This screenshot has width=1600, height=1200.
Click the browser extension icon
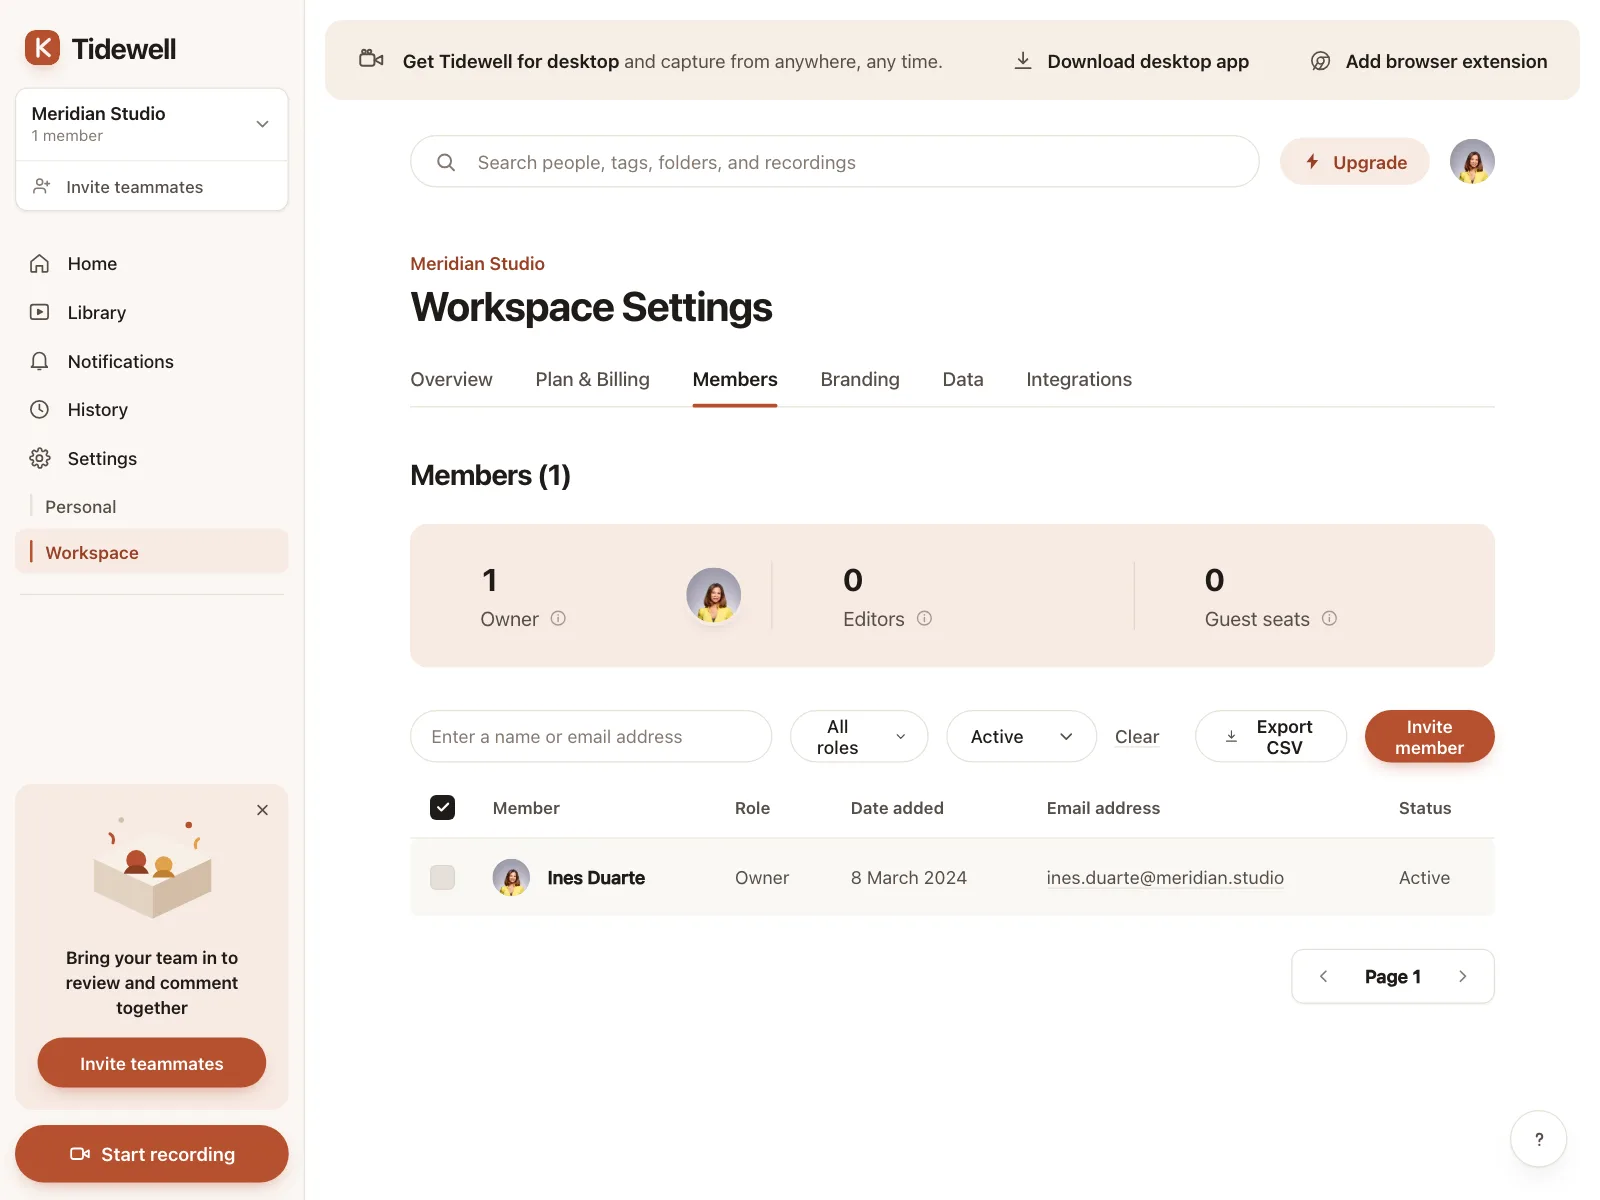click(x=1320, y=61)
